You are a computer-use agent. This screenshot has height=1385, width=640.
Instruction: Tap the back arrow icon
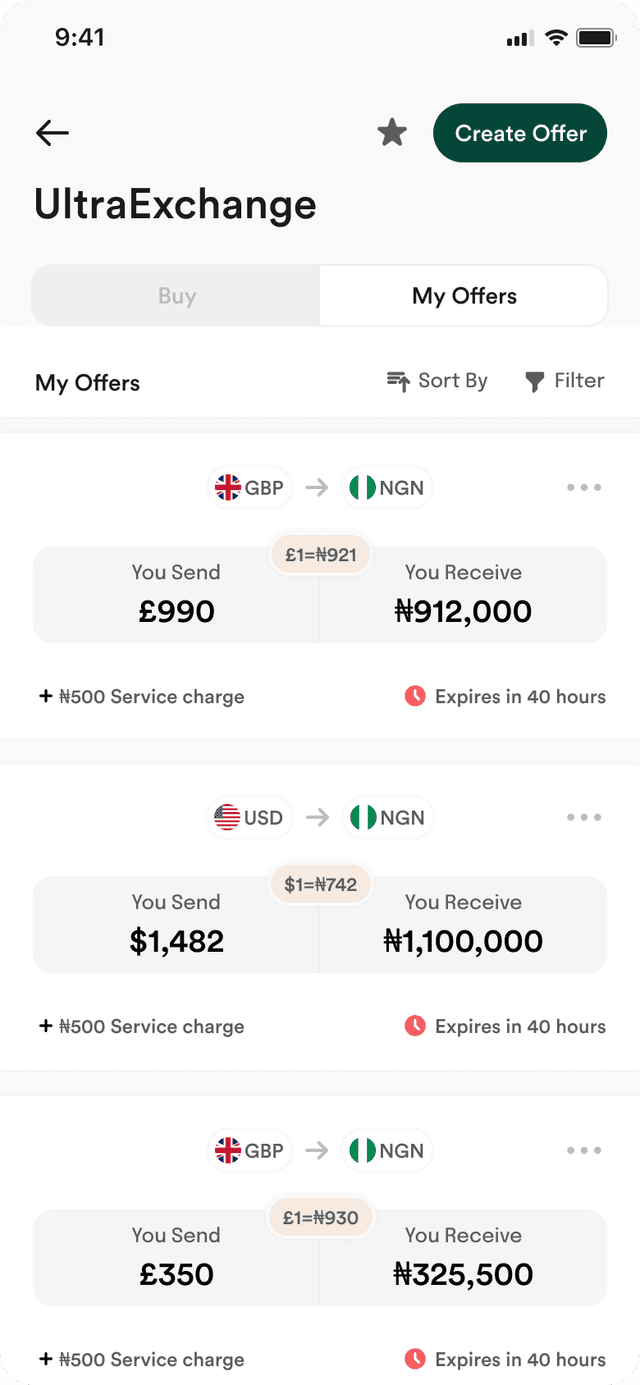point(52,133)
